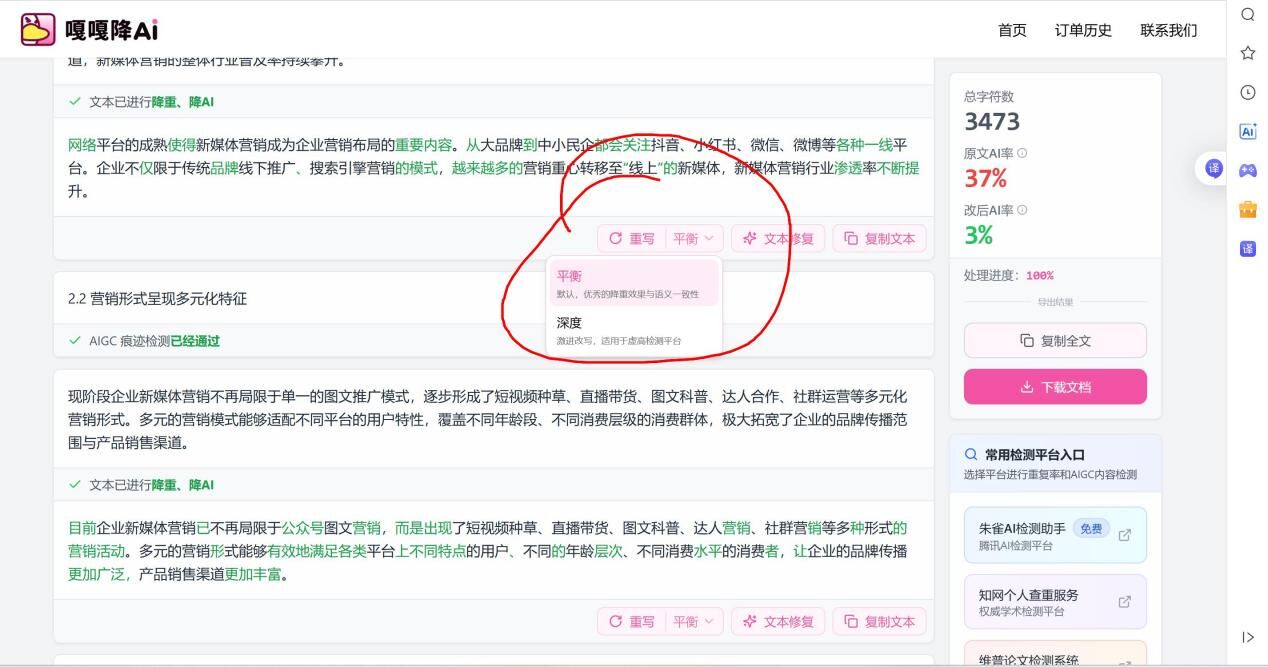Open 订单历史 in top navigation
Image resolution: width=1268 pixels, height=667 pixels.
(x=1083, y=30)
